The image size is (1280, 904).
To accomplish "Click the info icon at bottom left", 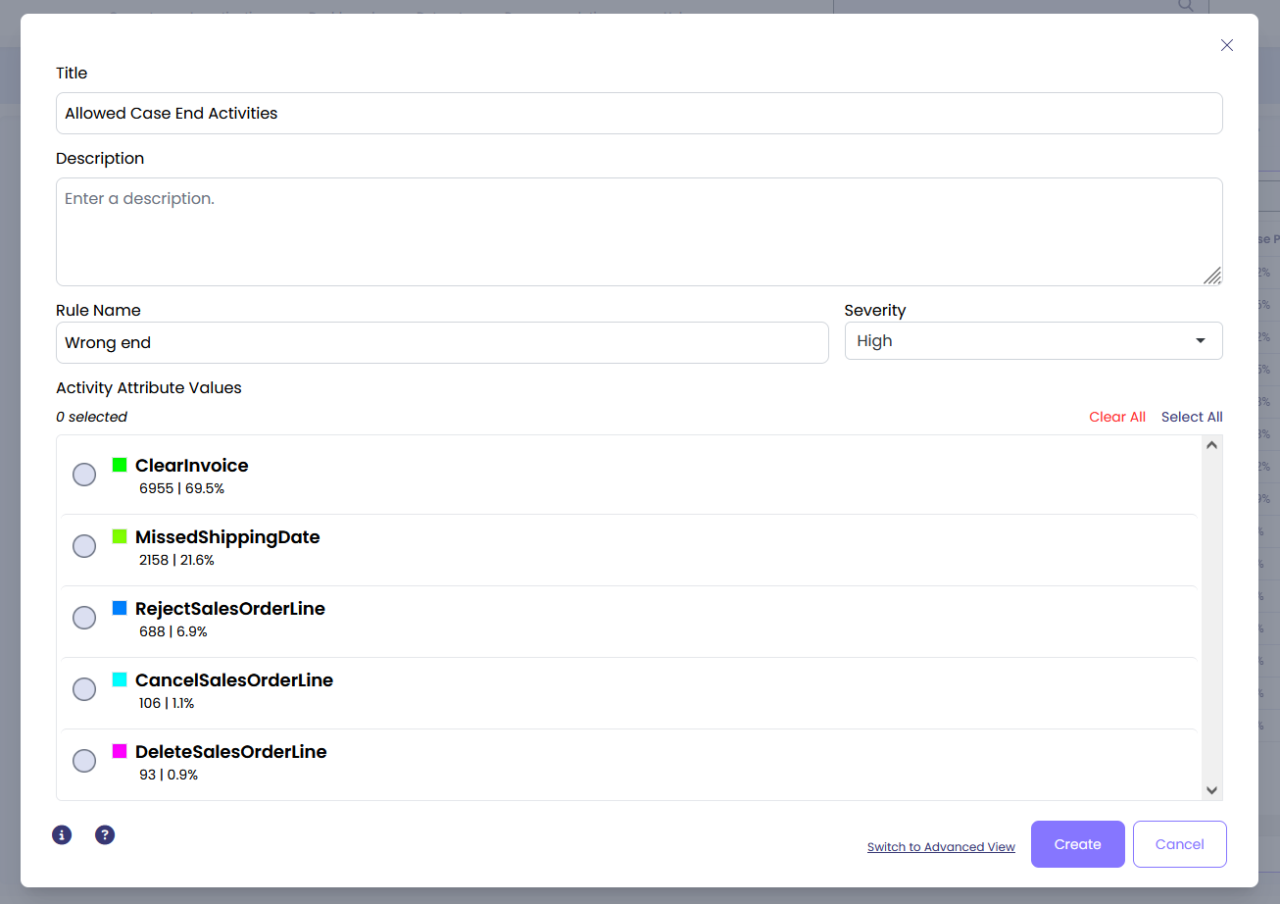I will coord(62,835).
